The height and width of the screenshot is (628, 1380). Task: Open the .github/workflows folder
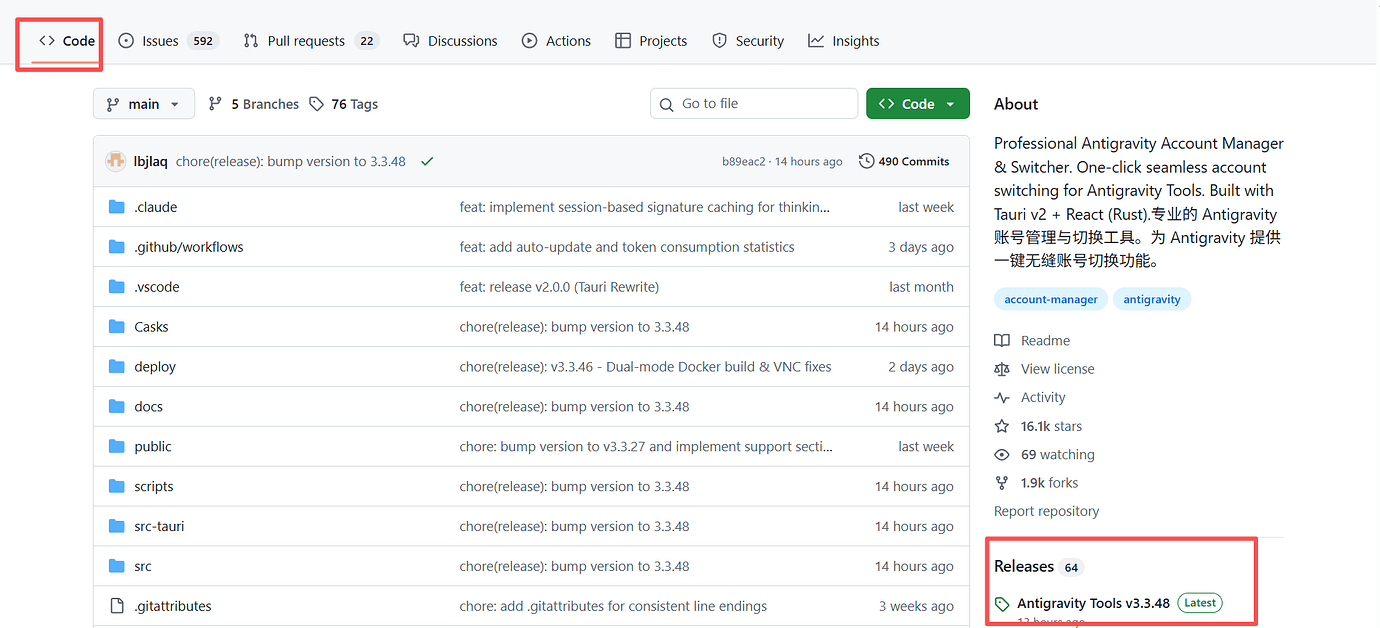(189, 247)
